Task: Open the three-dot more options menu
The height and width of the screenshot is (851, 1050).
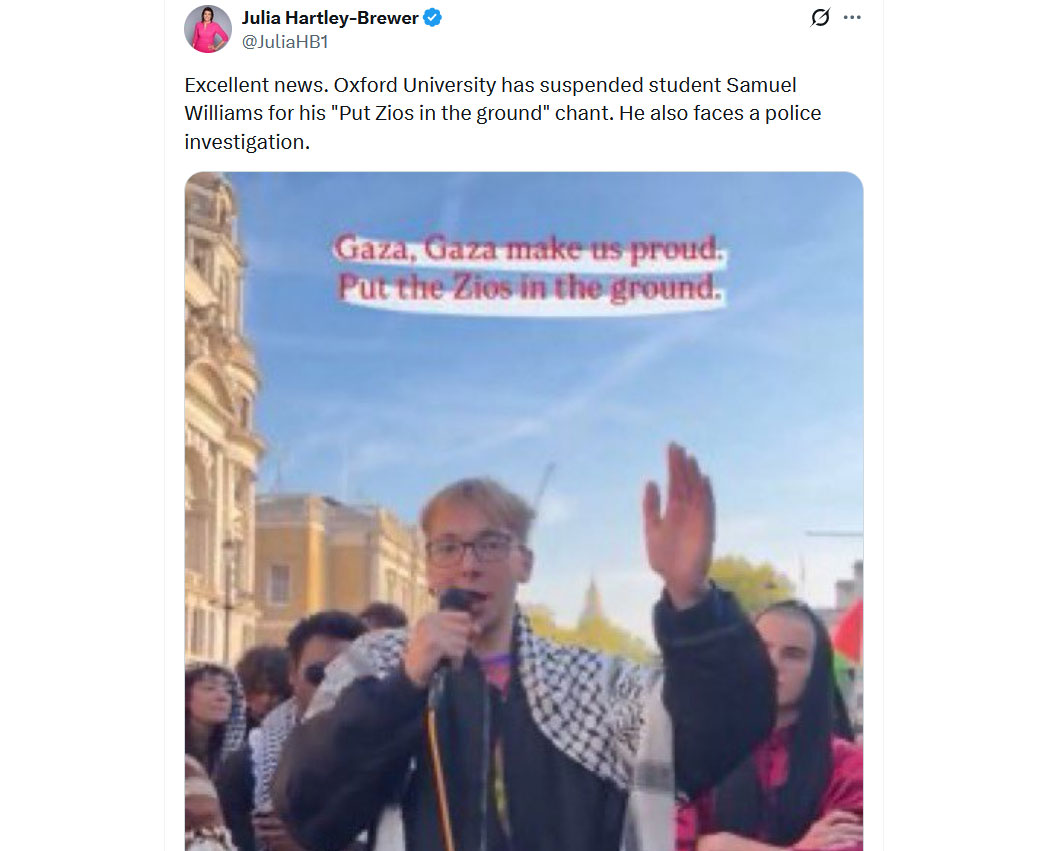Action: (x=852, y=17)
